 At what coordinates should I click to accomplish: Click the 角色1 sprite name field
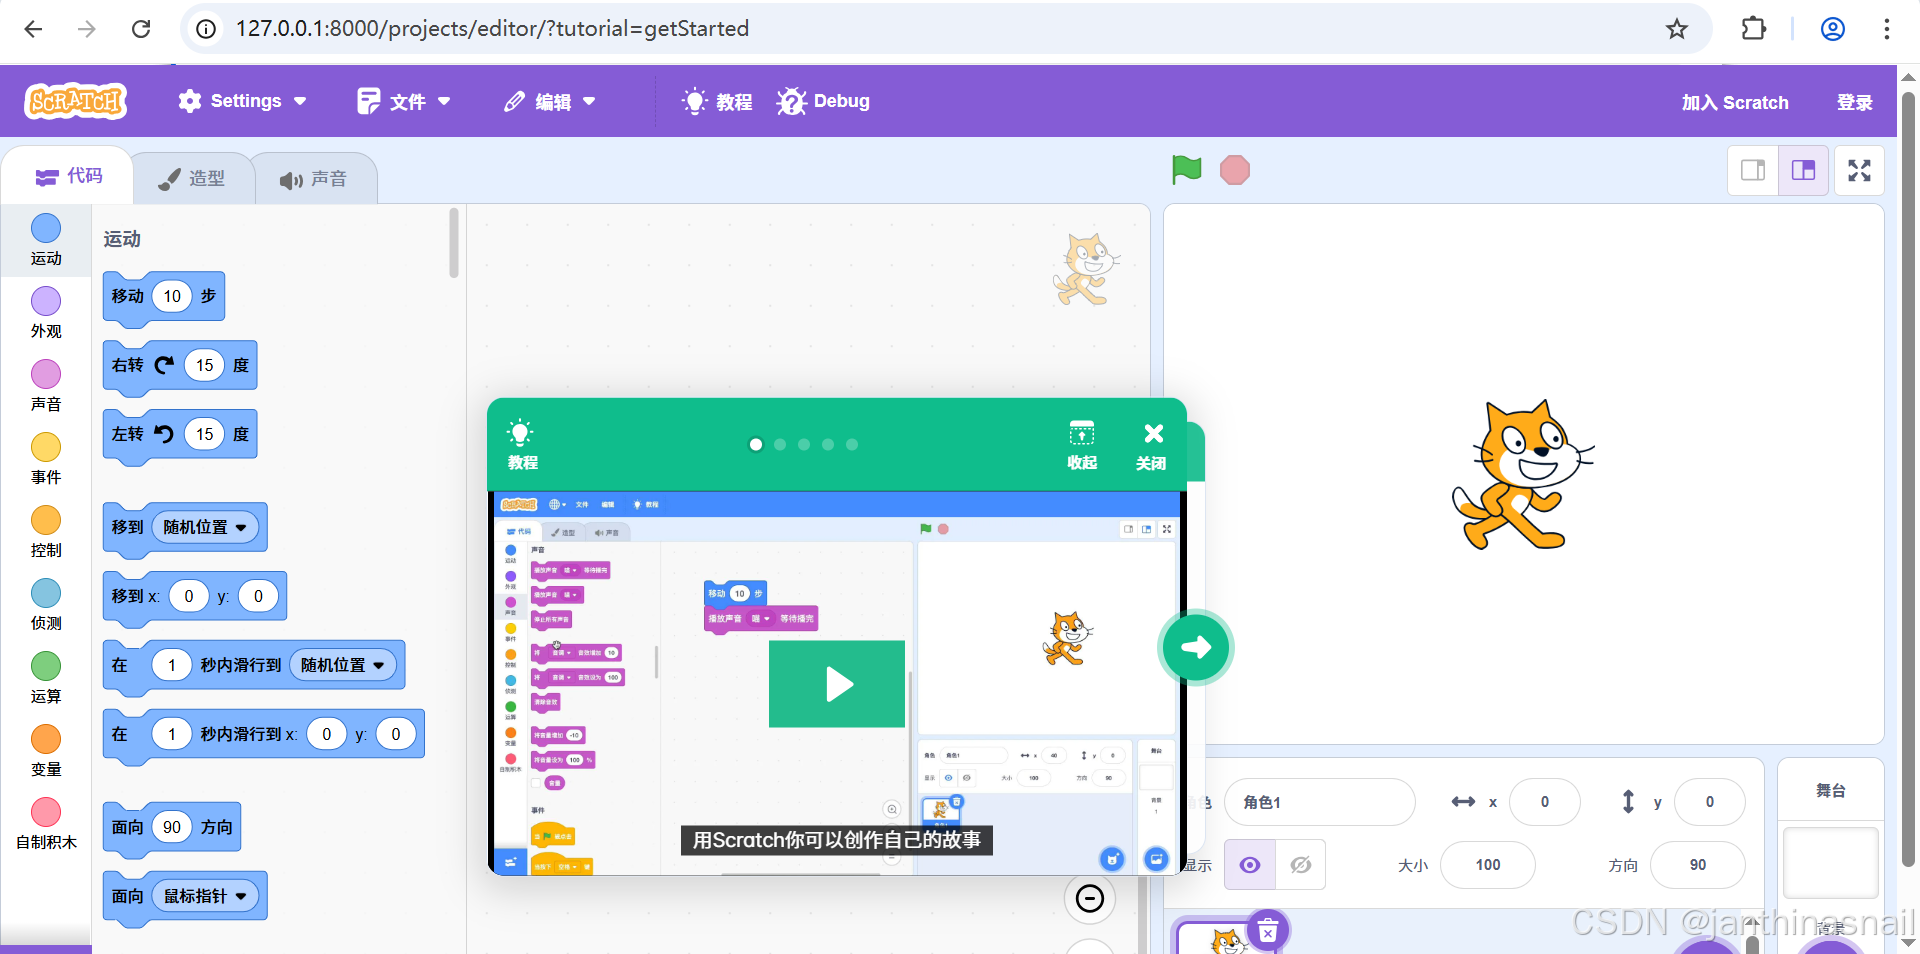point(1319,802)
